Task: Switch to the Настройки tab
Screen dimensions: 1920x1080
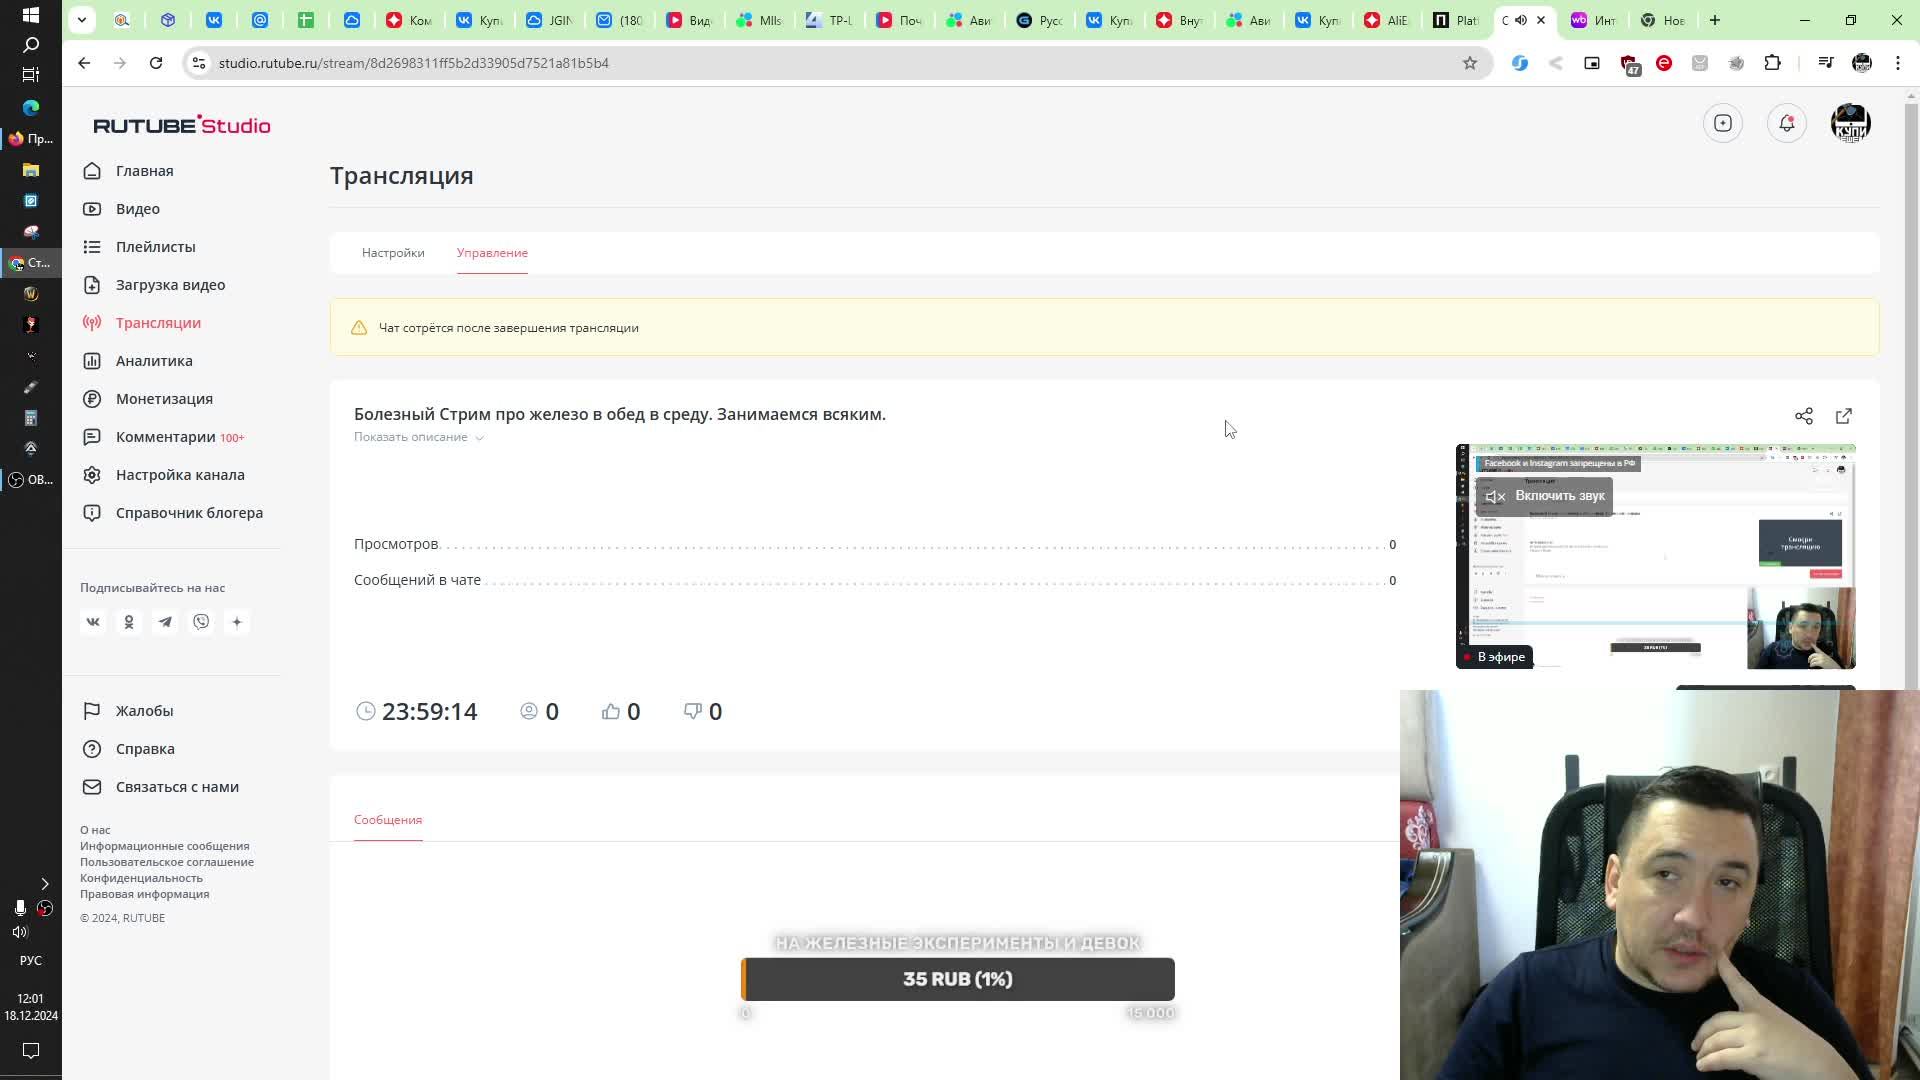Action: coord(393,253)
